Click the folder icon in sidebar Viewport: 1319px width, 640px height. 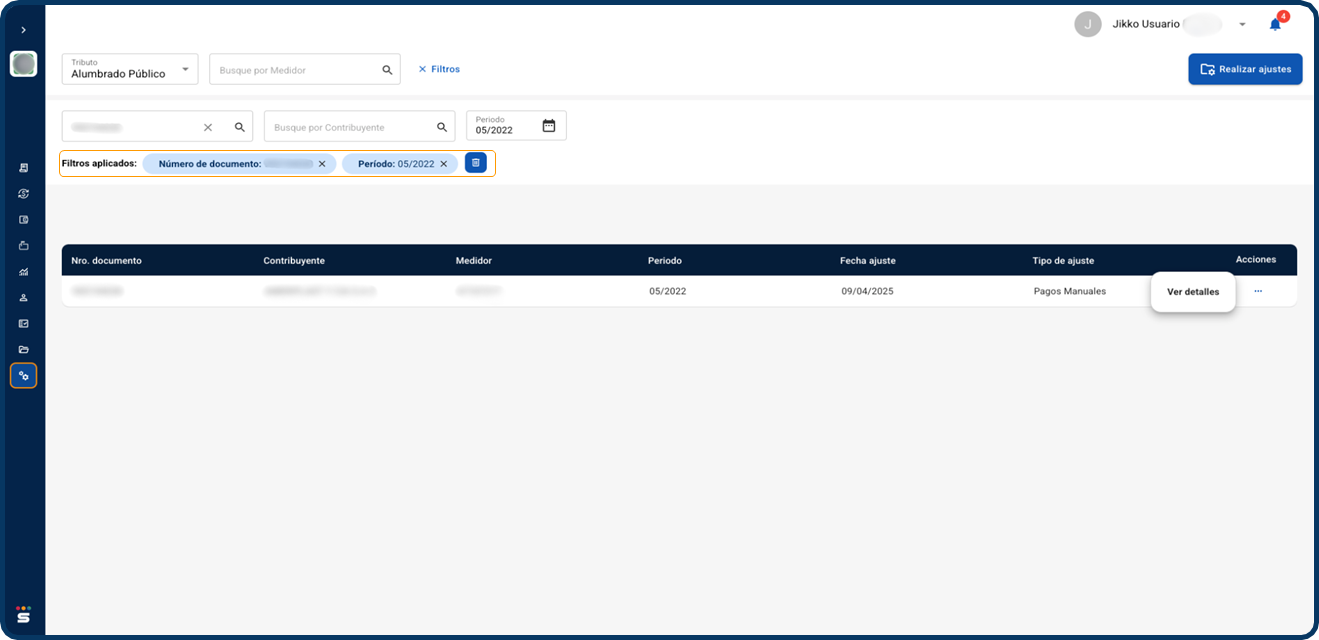(x=24, y=349)
